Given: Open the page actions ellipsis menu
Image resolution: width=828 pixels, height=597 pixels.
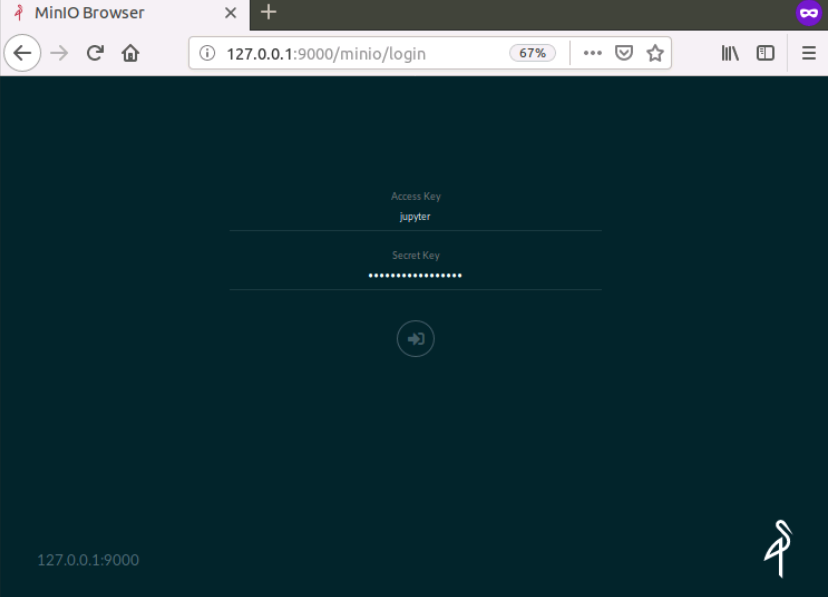Looking at the screenshot, I should (592, 53).
